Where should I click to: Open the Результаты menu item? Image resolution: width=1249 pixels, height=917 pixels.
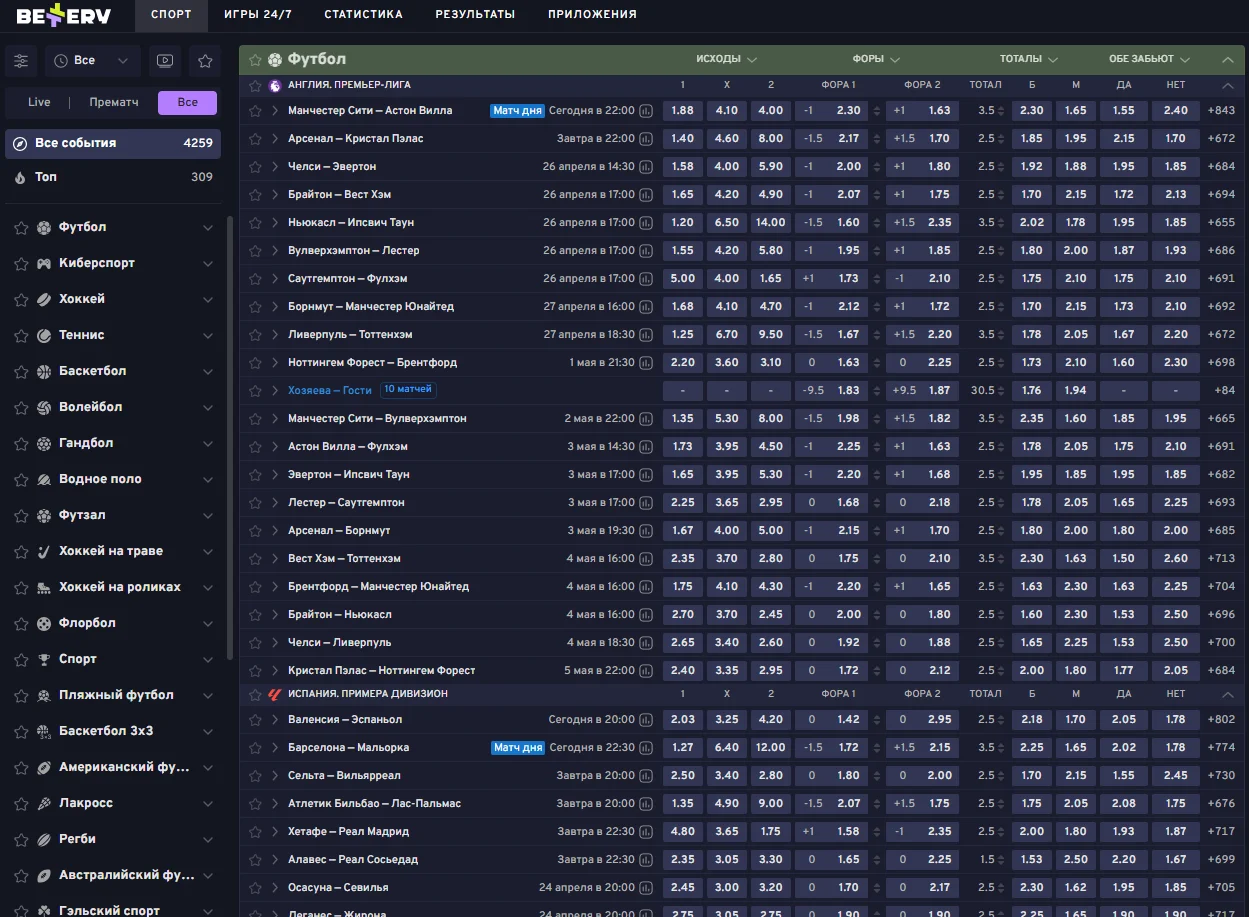475,15
